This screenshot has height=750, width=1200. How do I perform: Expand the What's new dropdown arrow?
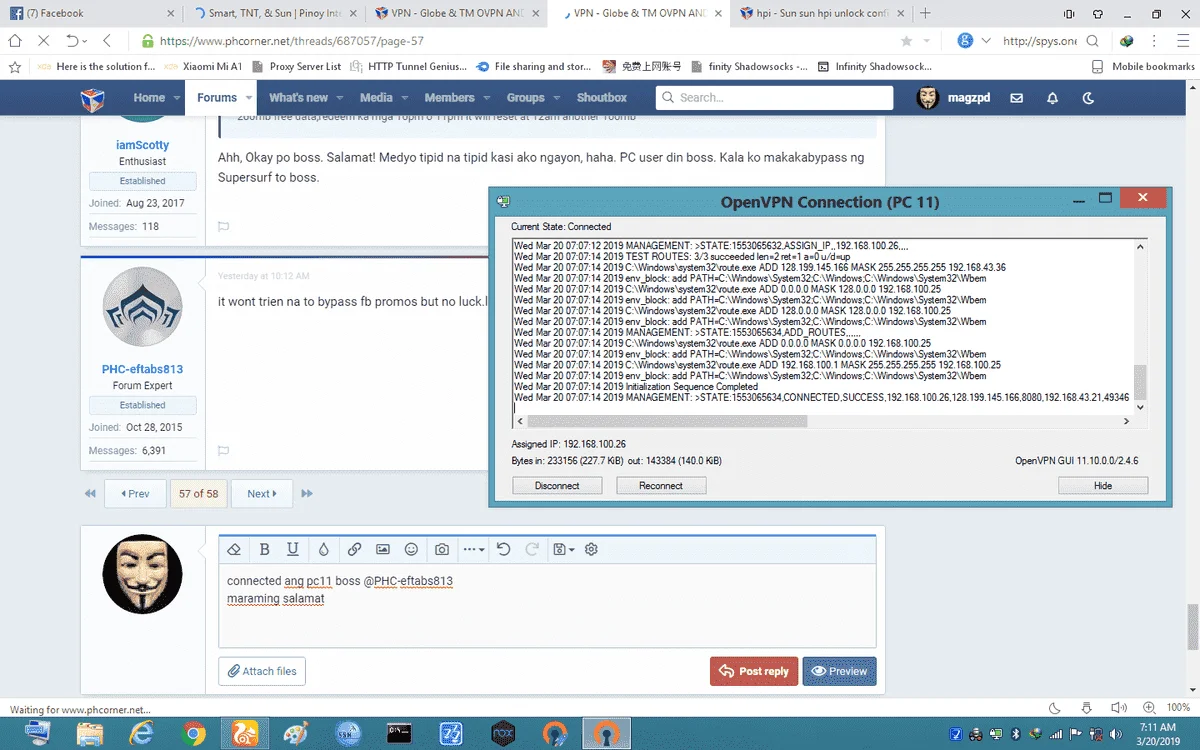click(x=339, y=99)
